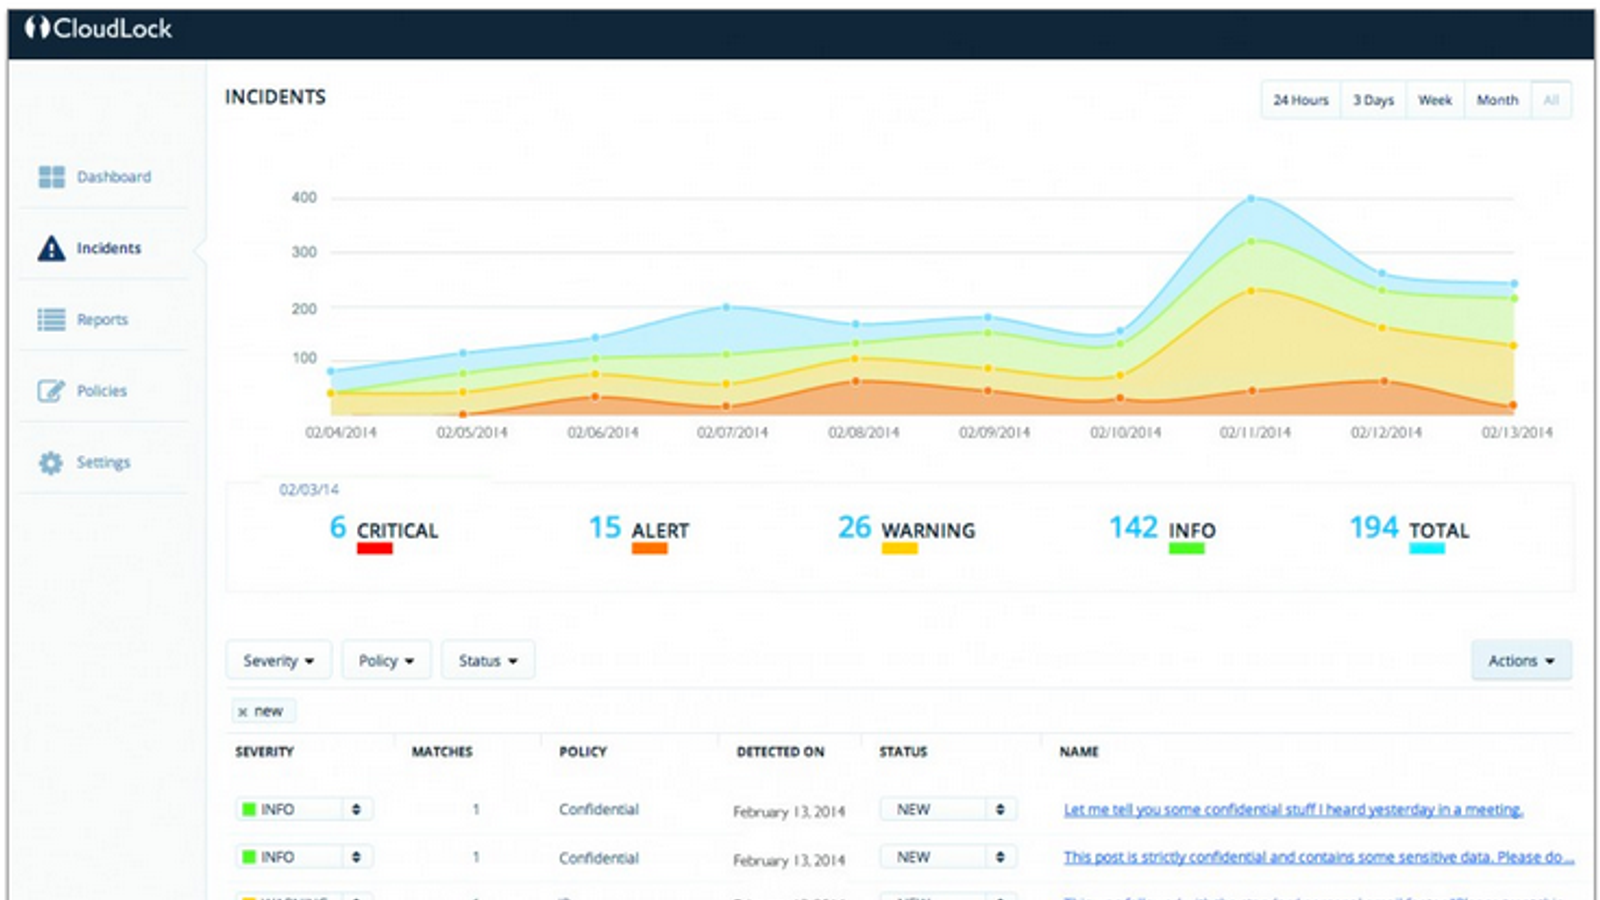Click the red CRITICAL color swatch
This screenshot has width=1600, height=900.
[374, 548]
